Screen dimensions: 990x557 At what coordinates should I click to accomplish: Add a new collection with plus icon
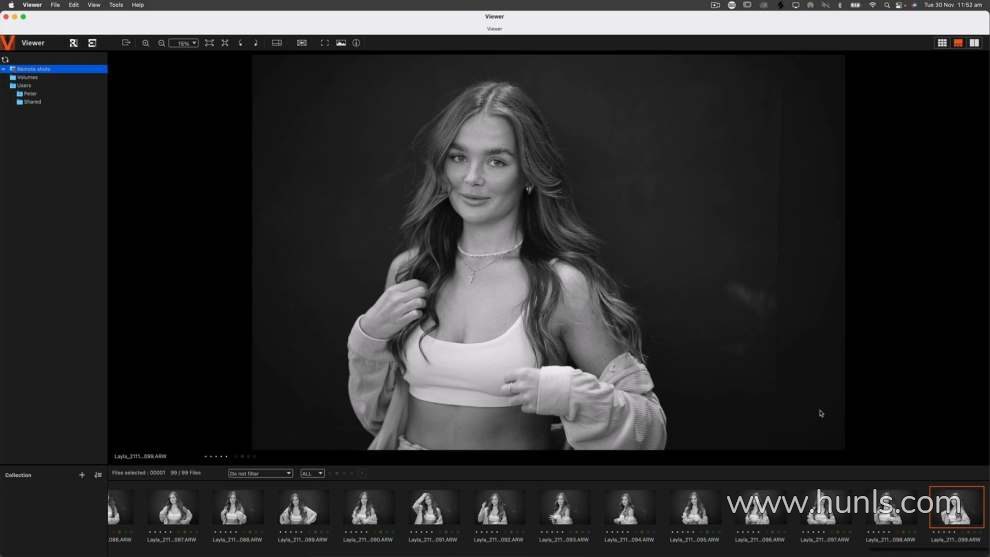coord(81,475)
